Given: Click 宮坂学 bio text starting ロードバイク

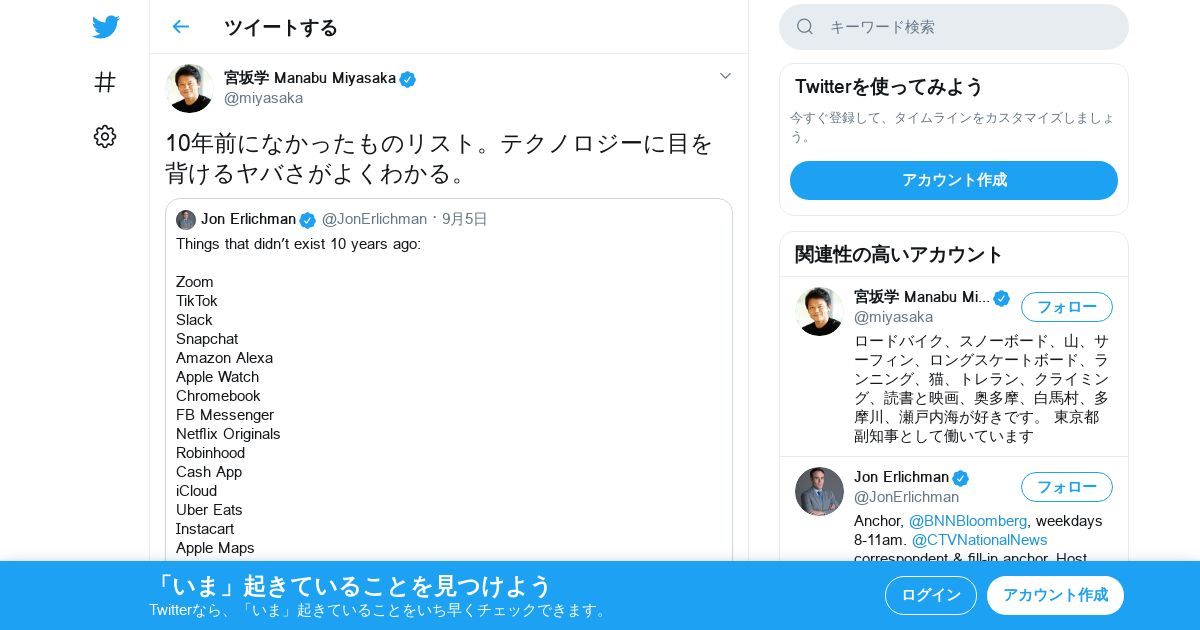Looking at the screenshot, I should click(x=981, y=388).
